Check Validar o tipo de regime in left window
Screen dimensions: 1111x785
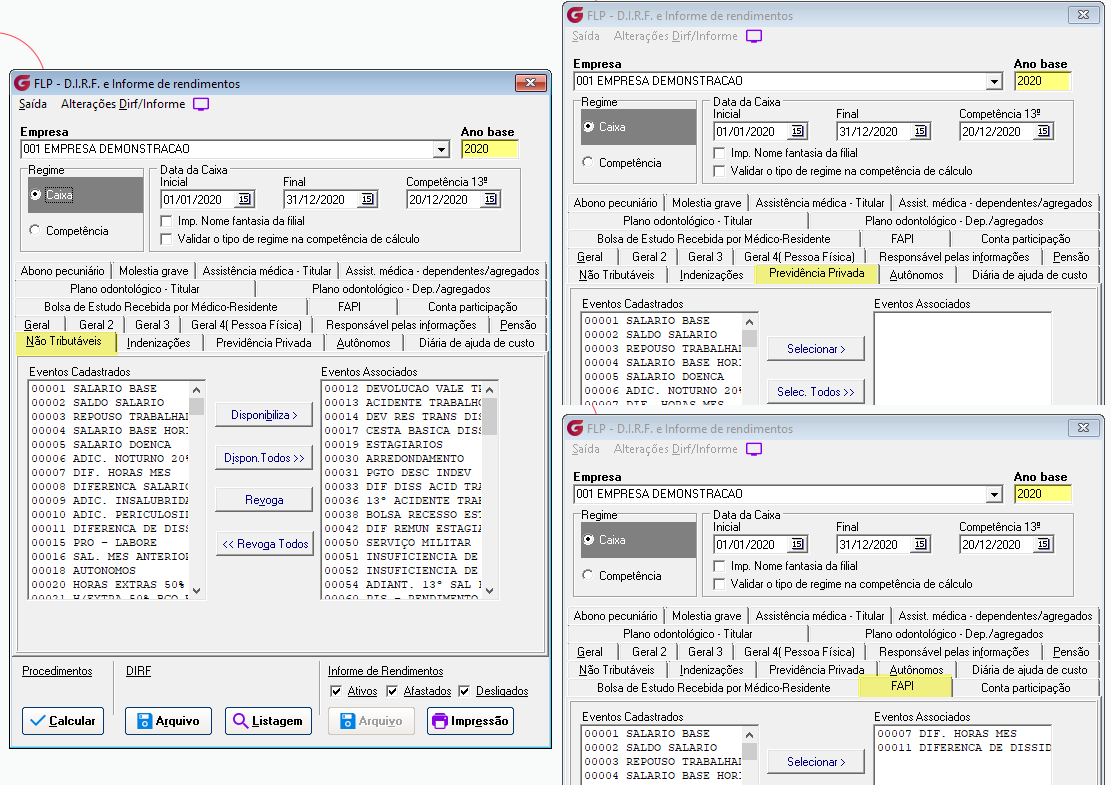pyautogui.click(x=167, y=239)
